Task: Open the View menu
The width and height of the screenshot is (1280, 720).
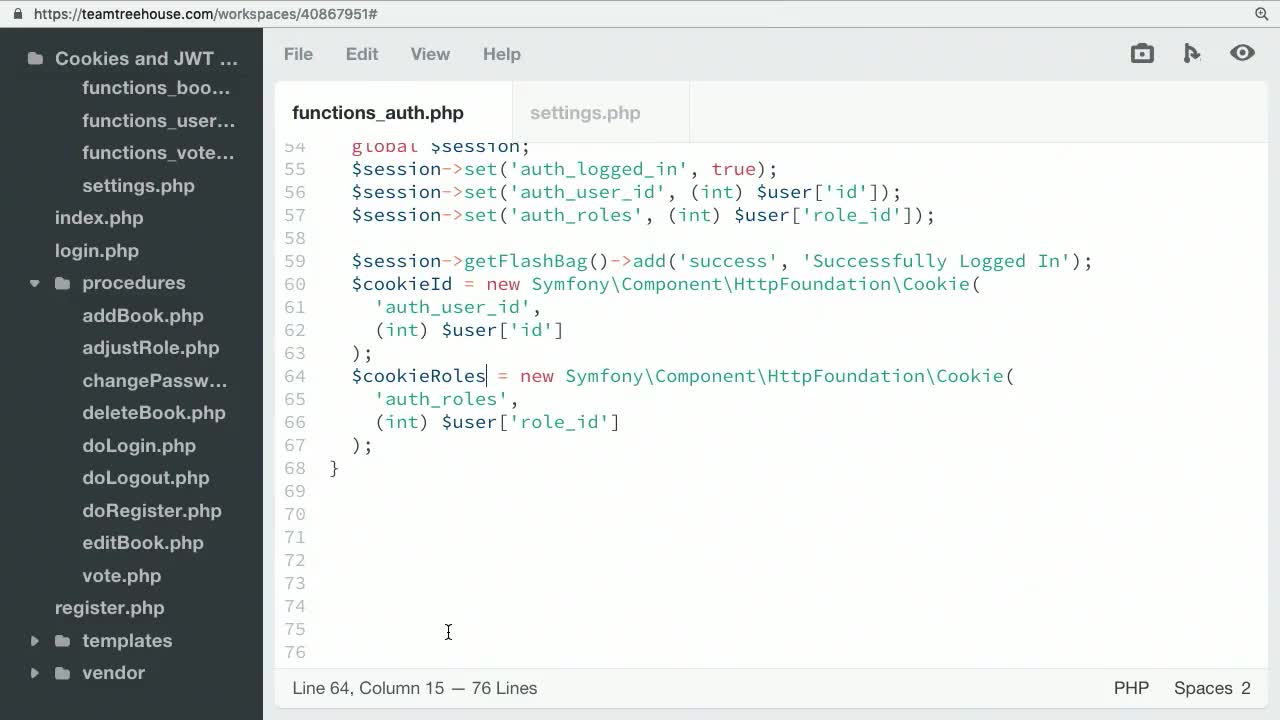Action: pyautogui.click(x=430, y=54)
